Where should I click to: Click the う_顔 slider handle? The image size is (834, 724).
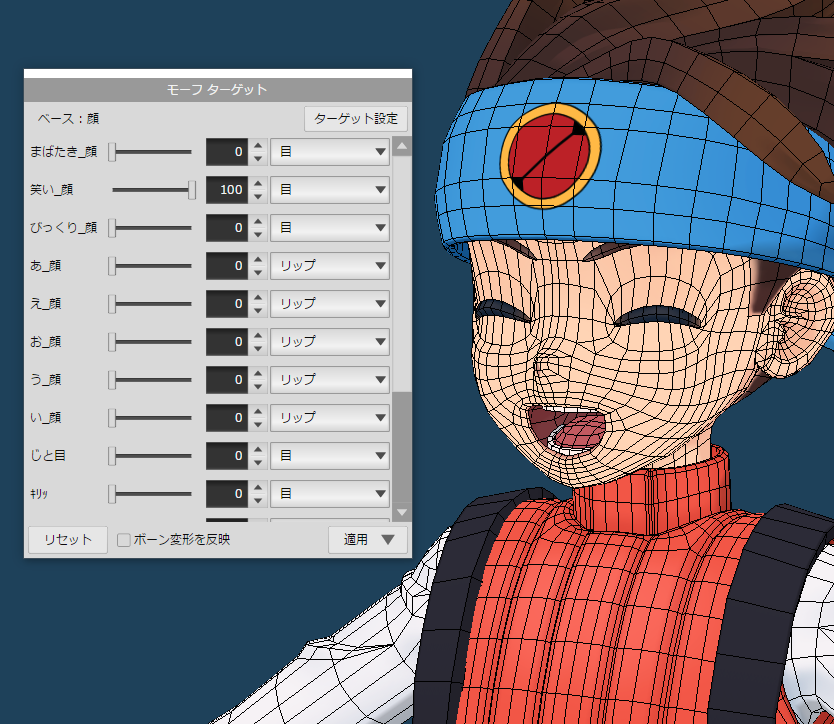(112, 380)
